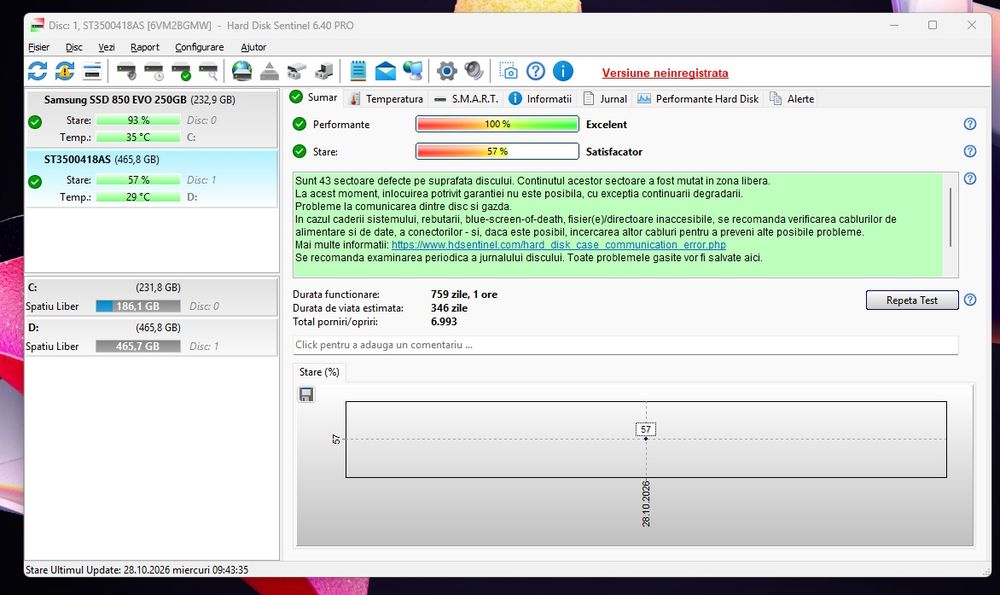Click the Performante 100 % progress bar

coord(497,124)
